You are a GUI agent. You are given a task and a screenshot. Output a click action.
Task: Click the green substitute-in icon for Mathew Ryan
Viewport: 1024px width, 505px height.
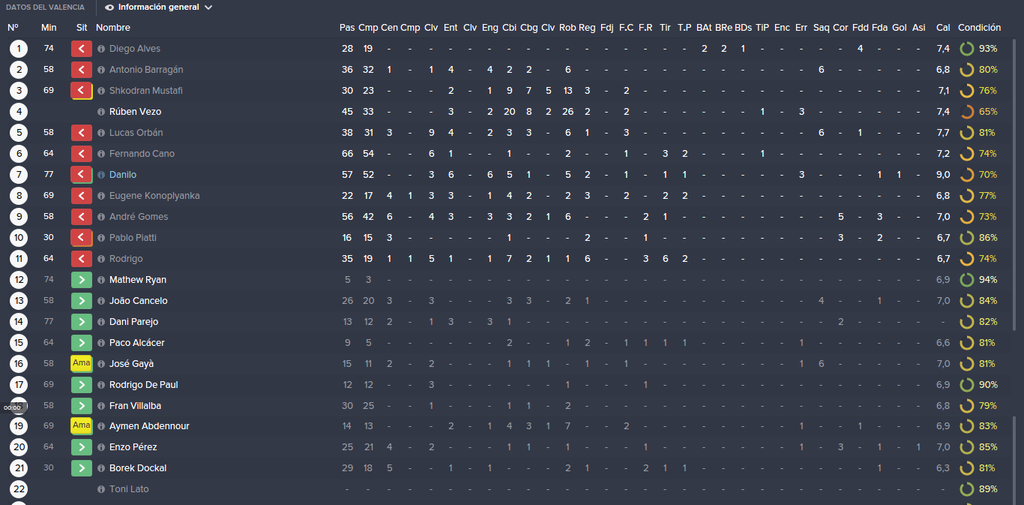(81, 280)
